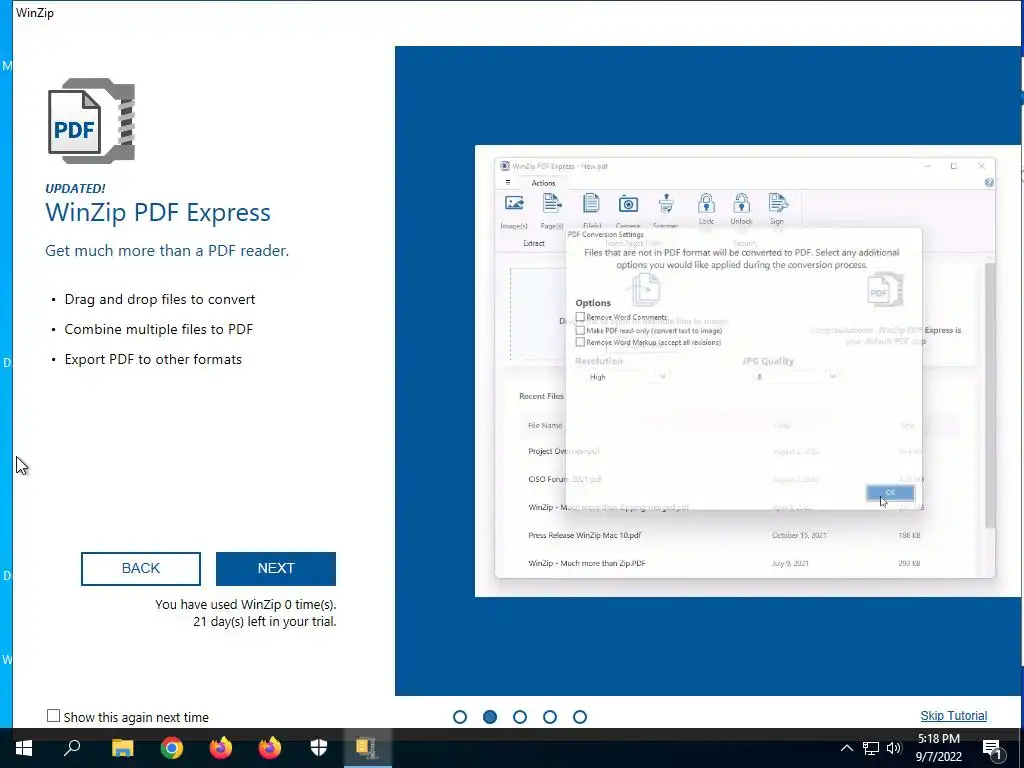The height and width of the screenshot is (768, 1024).
Task: Show hidden tray icons chevron
Action: coord(846,748)
